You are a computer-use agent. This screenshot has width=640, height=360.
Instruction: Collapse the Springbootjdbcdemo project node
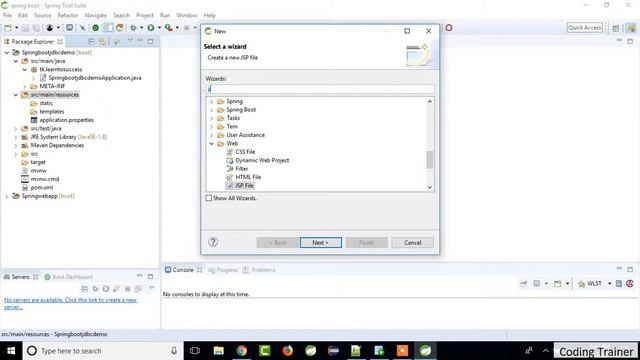pos(7,53)
